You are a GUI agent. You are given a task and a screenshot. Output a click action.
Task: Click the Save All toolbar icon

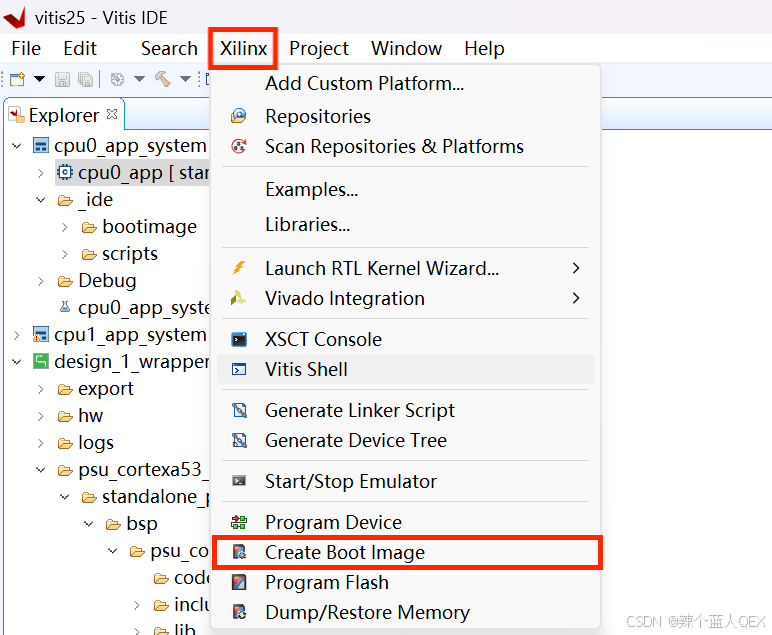coord(85,79)
